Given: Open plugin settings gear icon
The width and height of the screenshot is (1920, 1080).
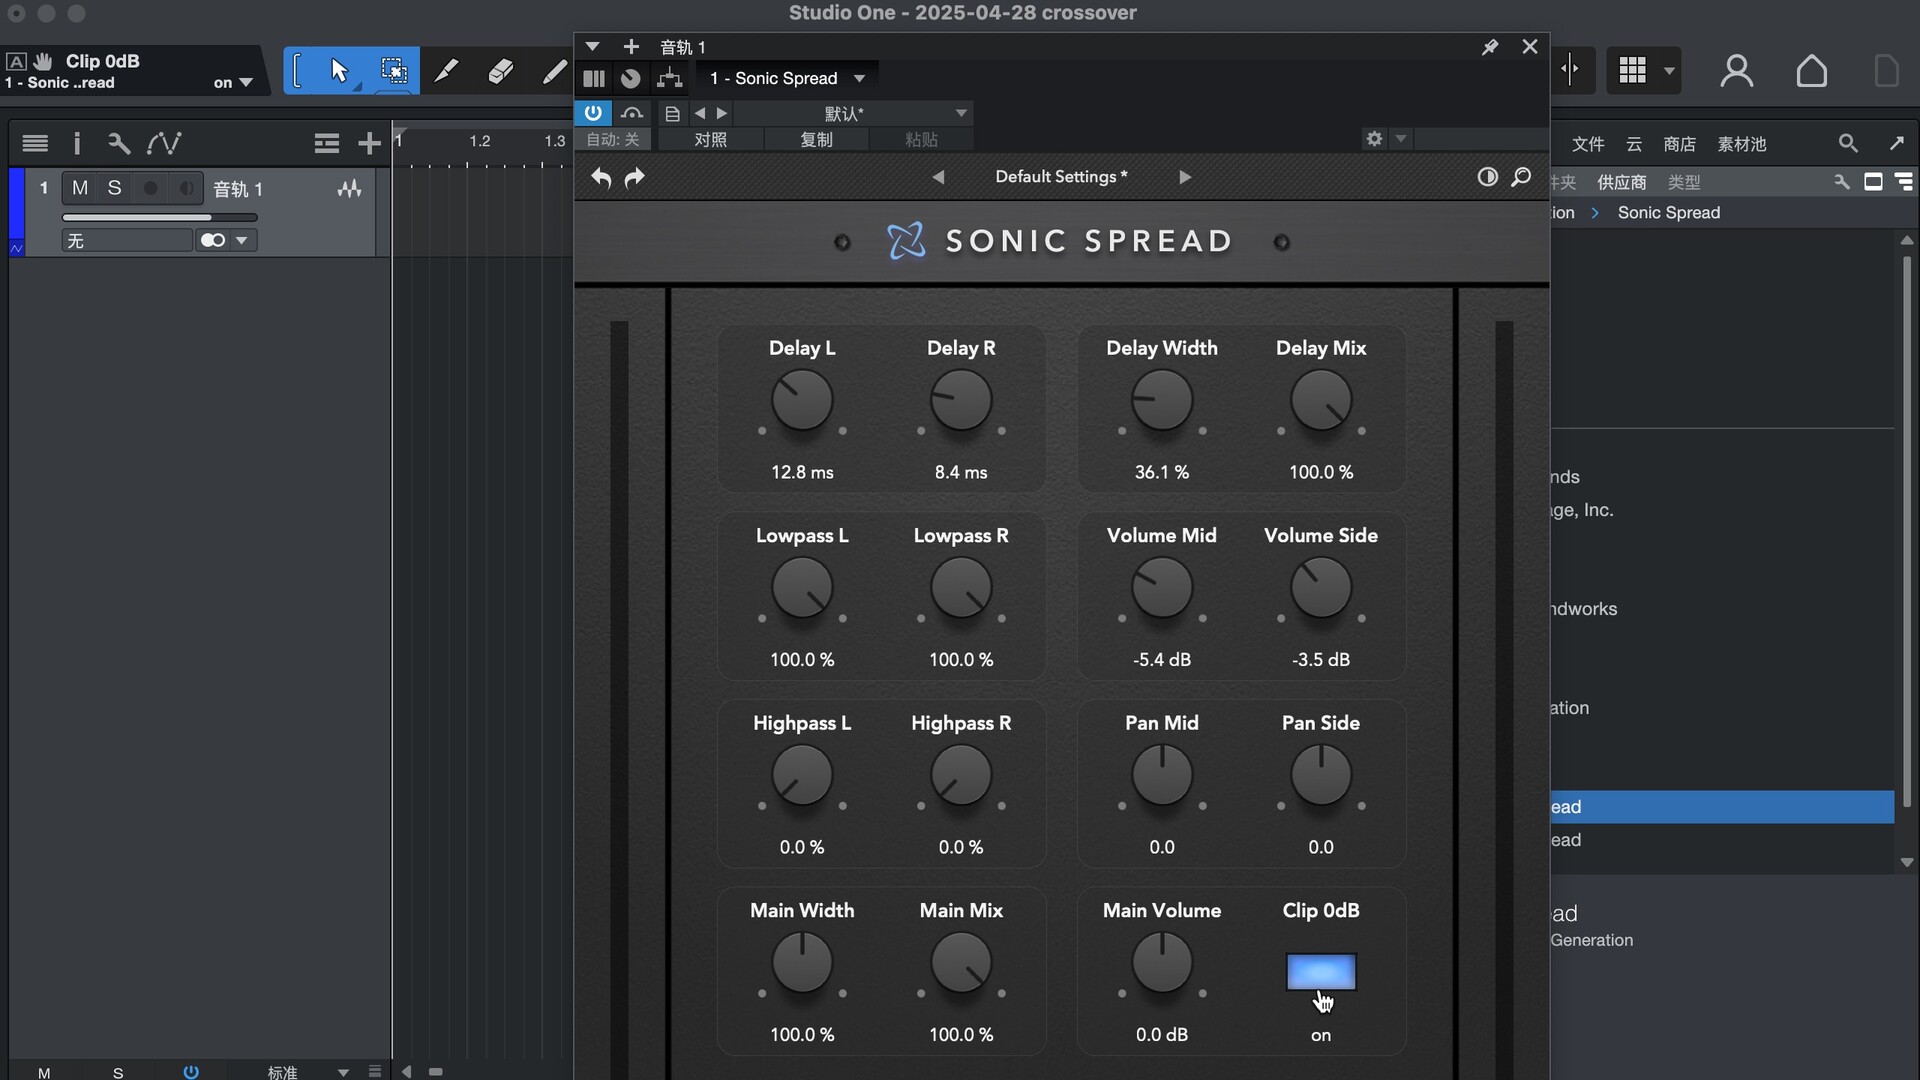Looking at the screenshot, I should coord(1374,139).
